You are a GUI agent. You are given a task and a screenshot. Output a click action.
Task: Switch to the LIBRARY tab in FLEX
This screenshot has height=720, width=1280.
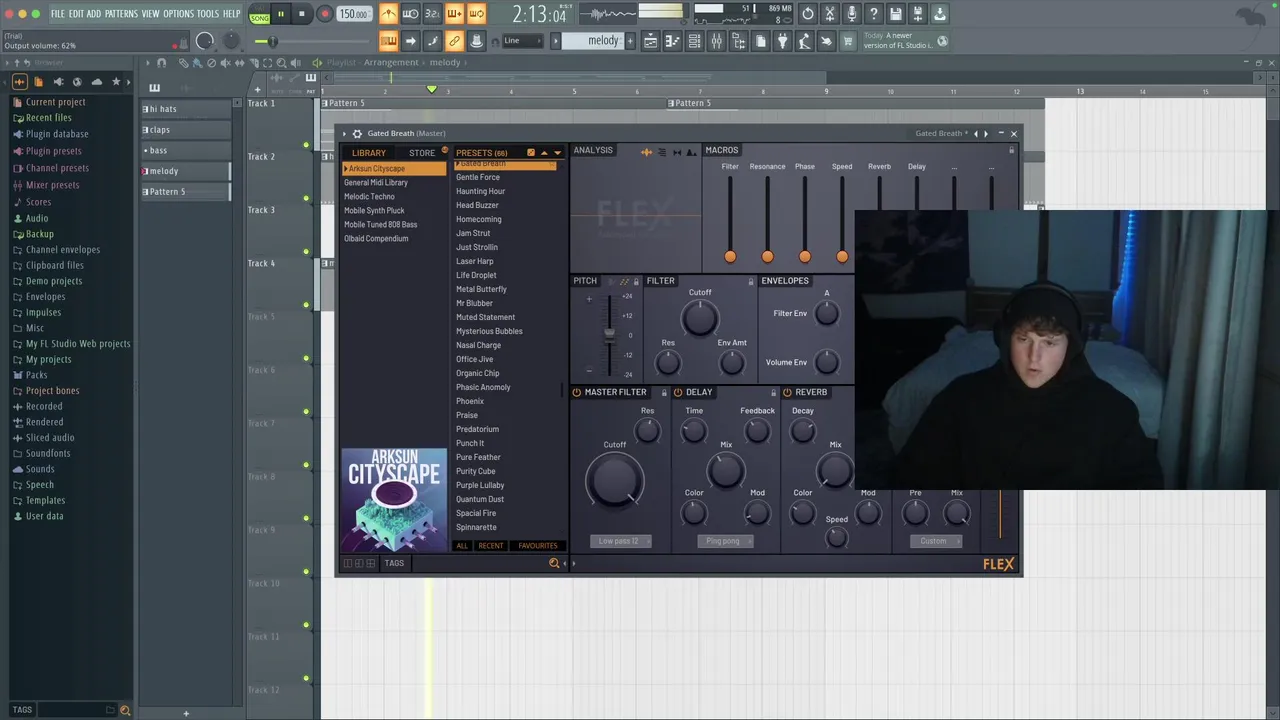(368, 153)
